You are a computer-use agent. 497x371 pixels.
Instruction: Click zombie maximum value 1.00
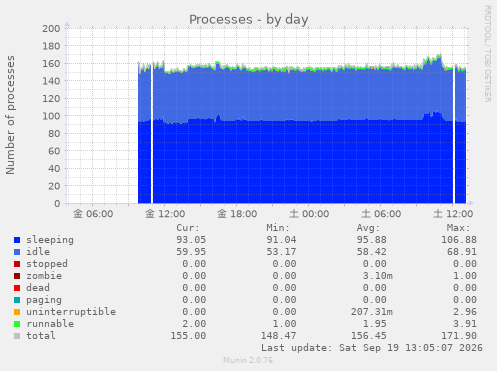pyautogui.click(x=465, y=276)
